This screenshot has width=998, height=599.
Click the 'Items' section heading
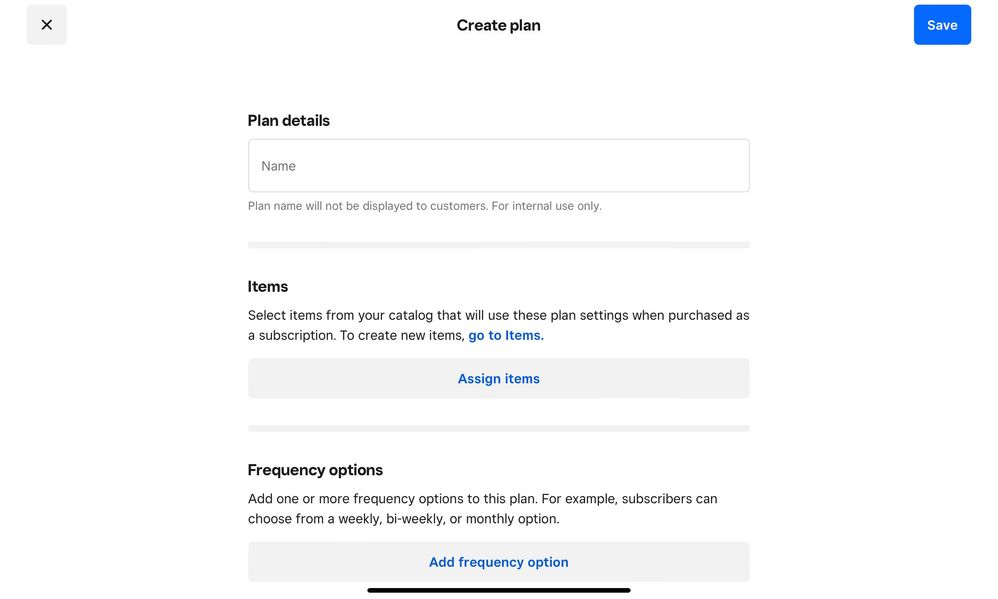[x=268, y=287]
